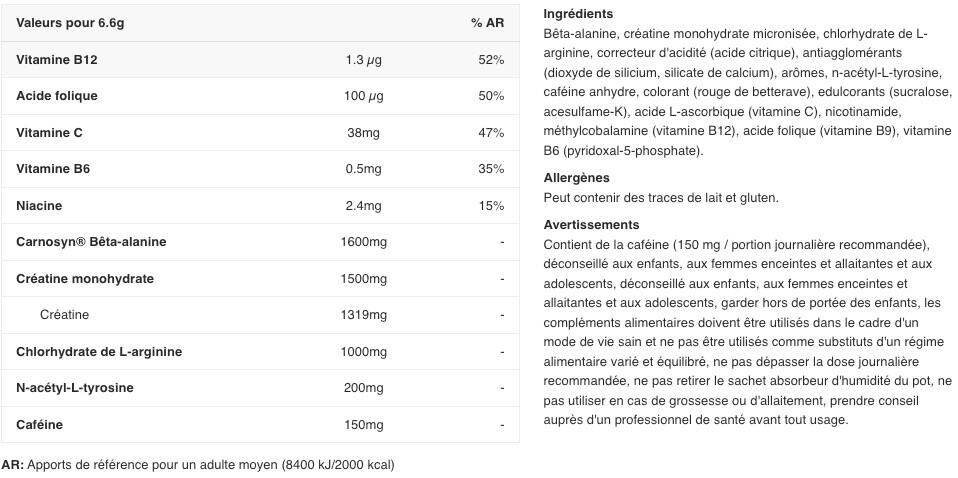This screenshot has width=958, height=478.
Task: Click the Vitamine B6 row label
Action: pos(53,169)
